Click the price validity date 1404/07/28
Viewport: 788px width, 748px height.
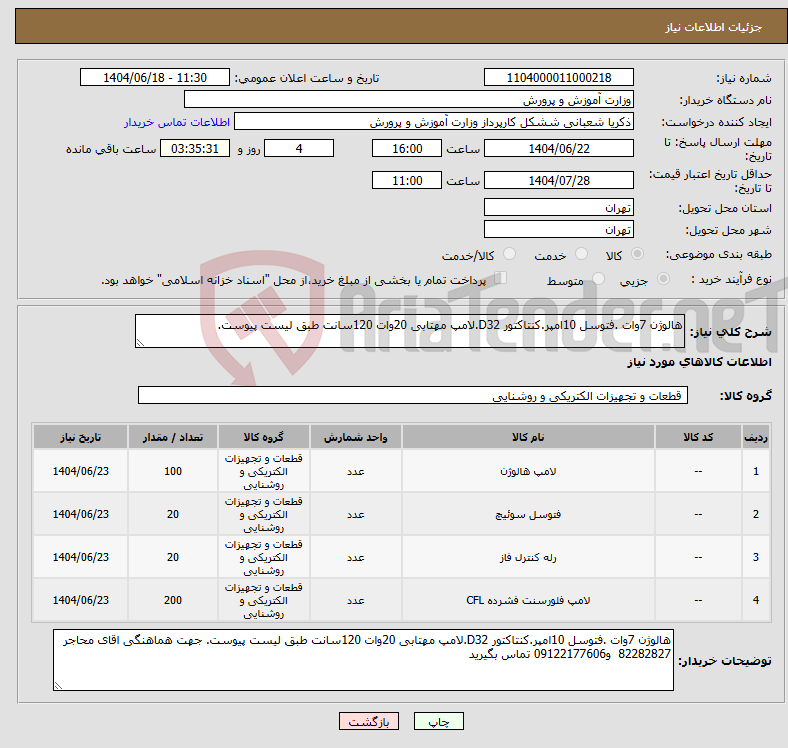pyautogui.click(x=558, y=180)
